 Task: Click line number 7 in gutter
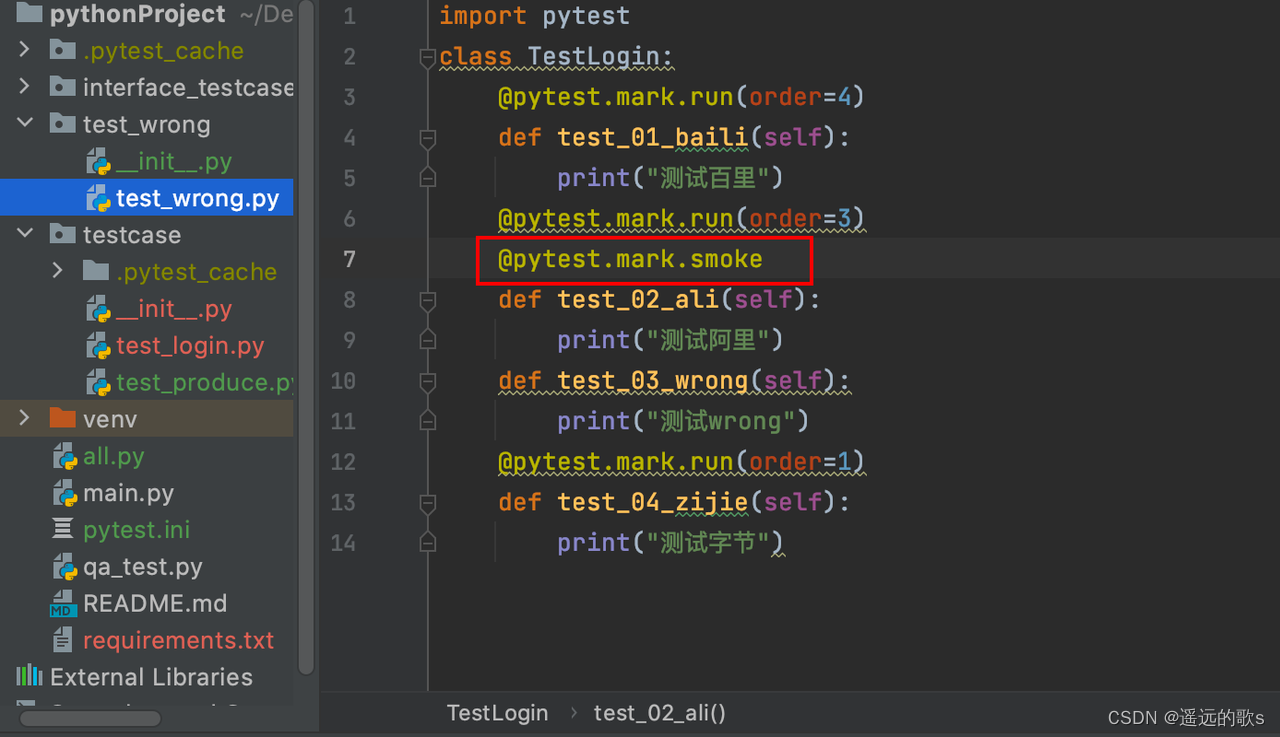[x=349, y=259]
